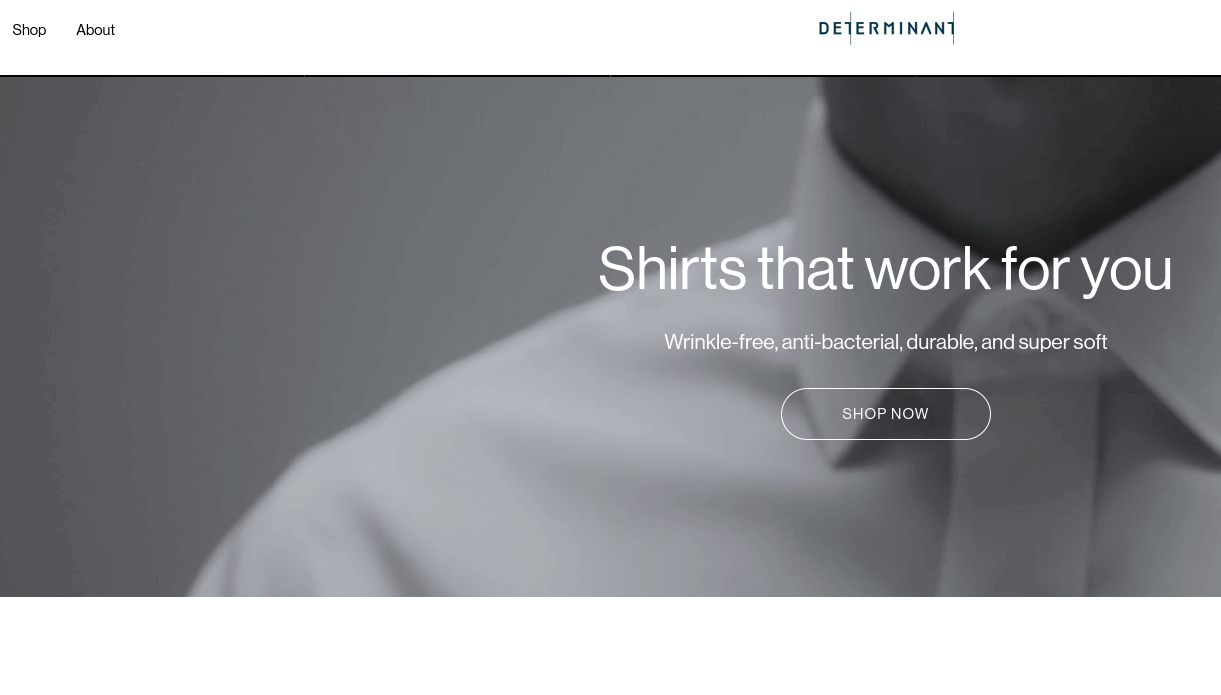The image size is (1221, 695).
Task: Click 'anti-bacterial' in the subtitle
Action: pyautogui.click(x=841, y=341)
